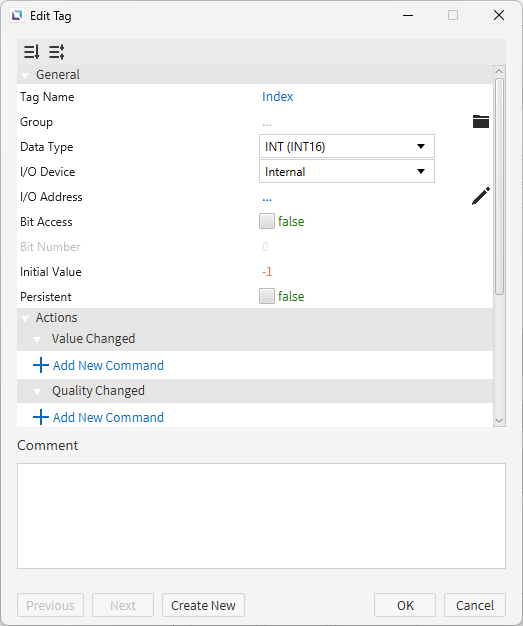The height and width of the screenshot is (626, 523).
Task: Toggle the Bit Access checkbox
Action: pyautogui.click(x=267, y=221)
